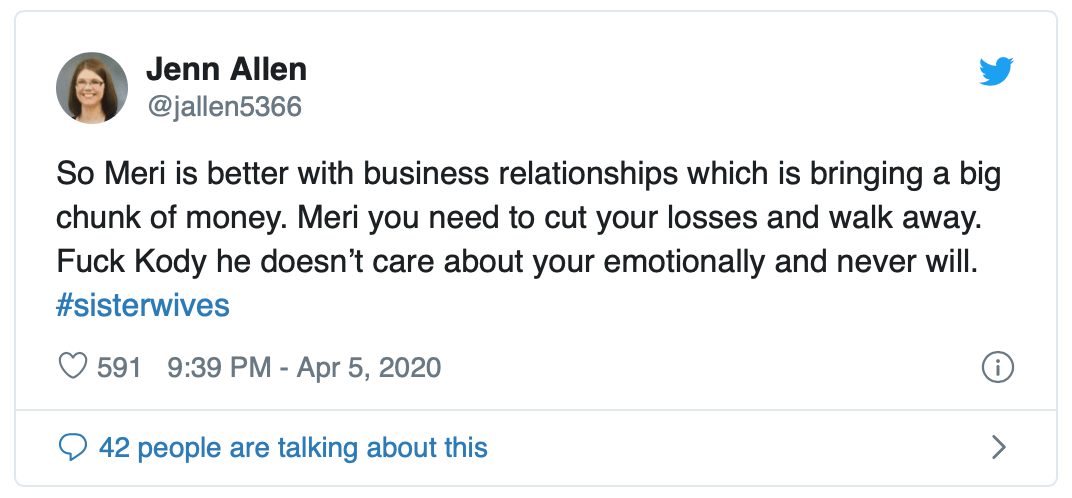
Task: Click the 9:39 PM time in the timestamp
Action: tap(219, 367)
